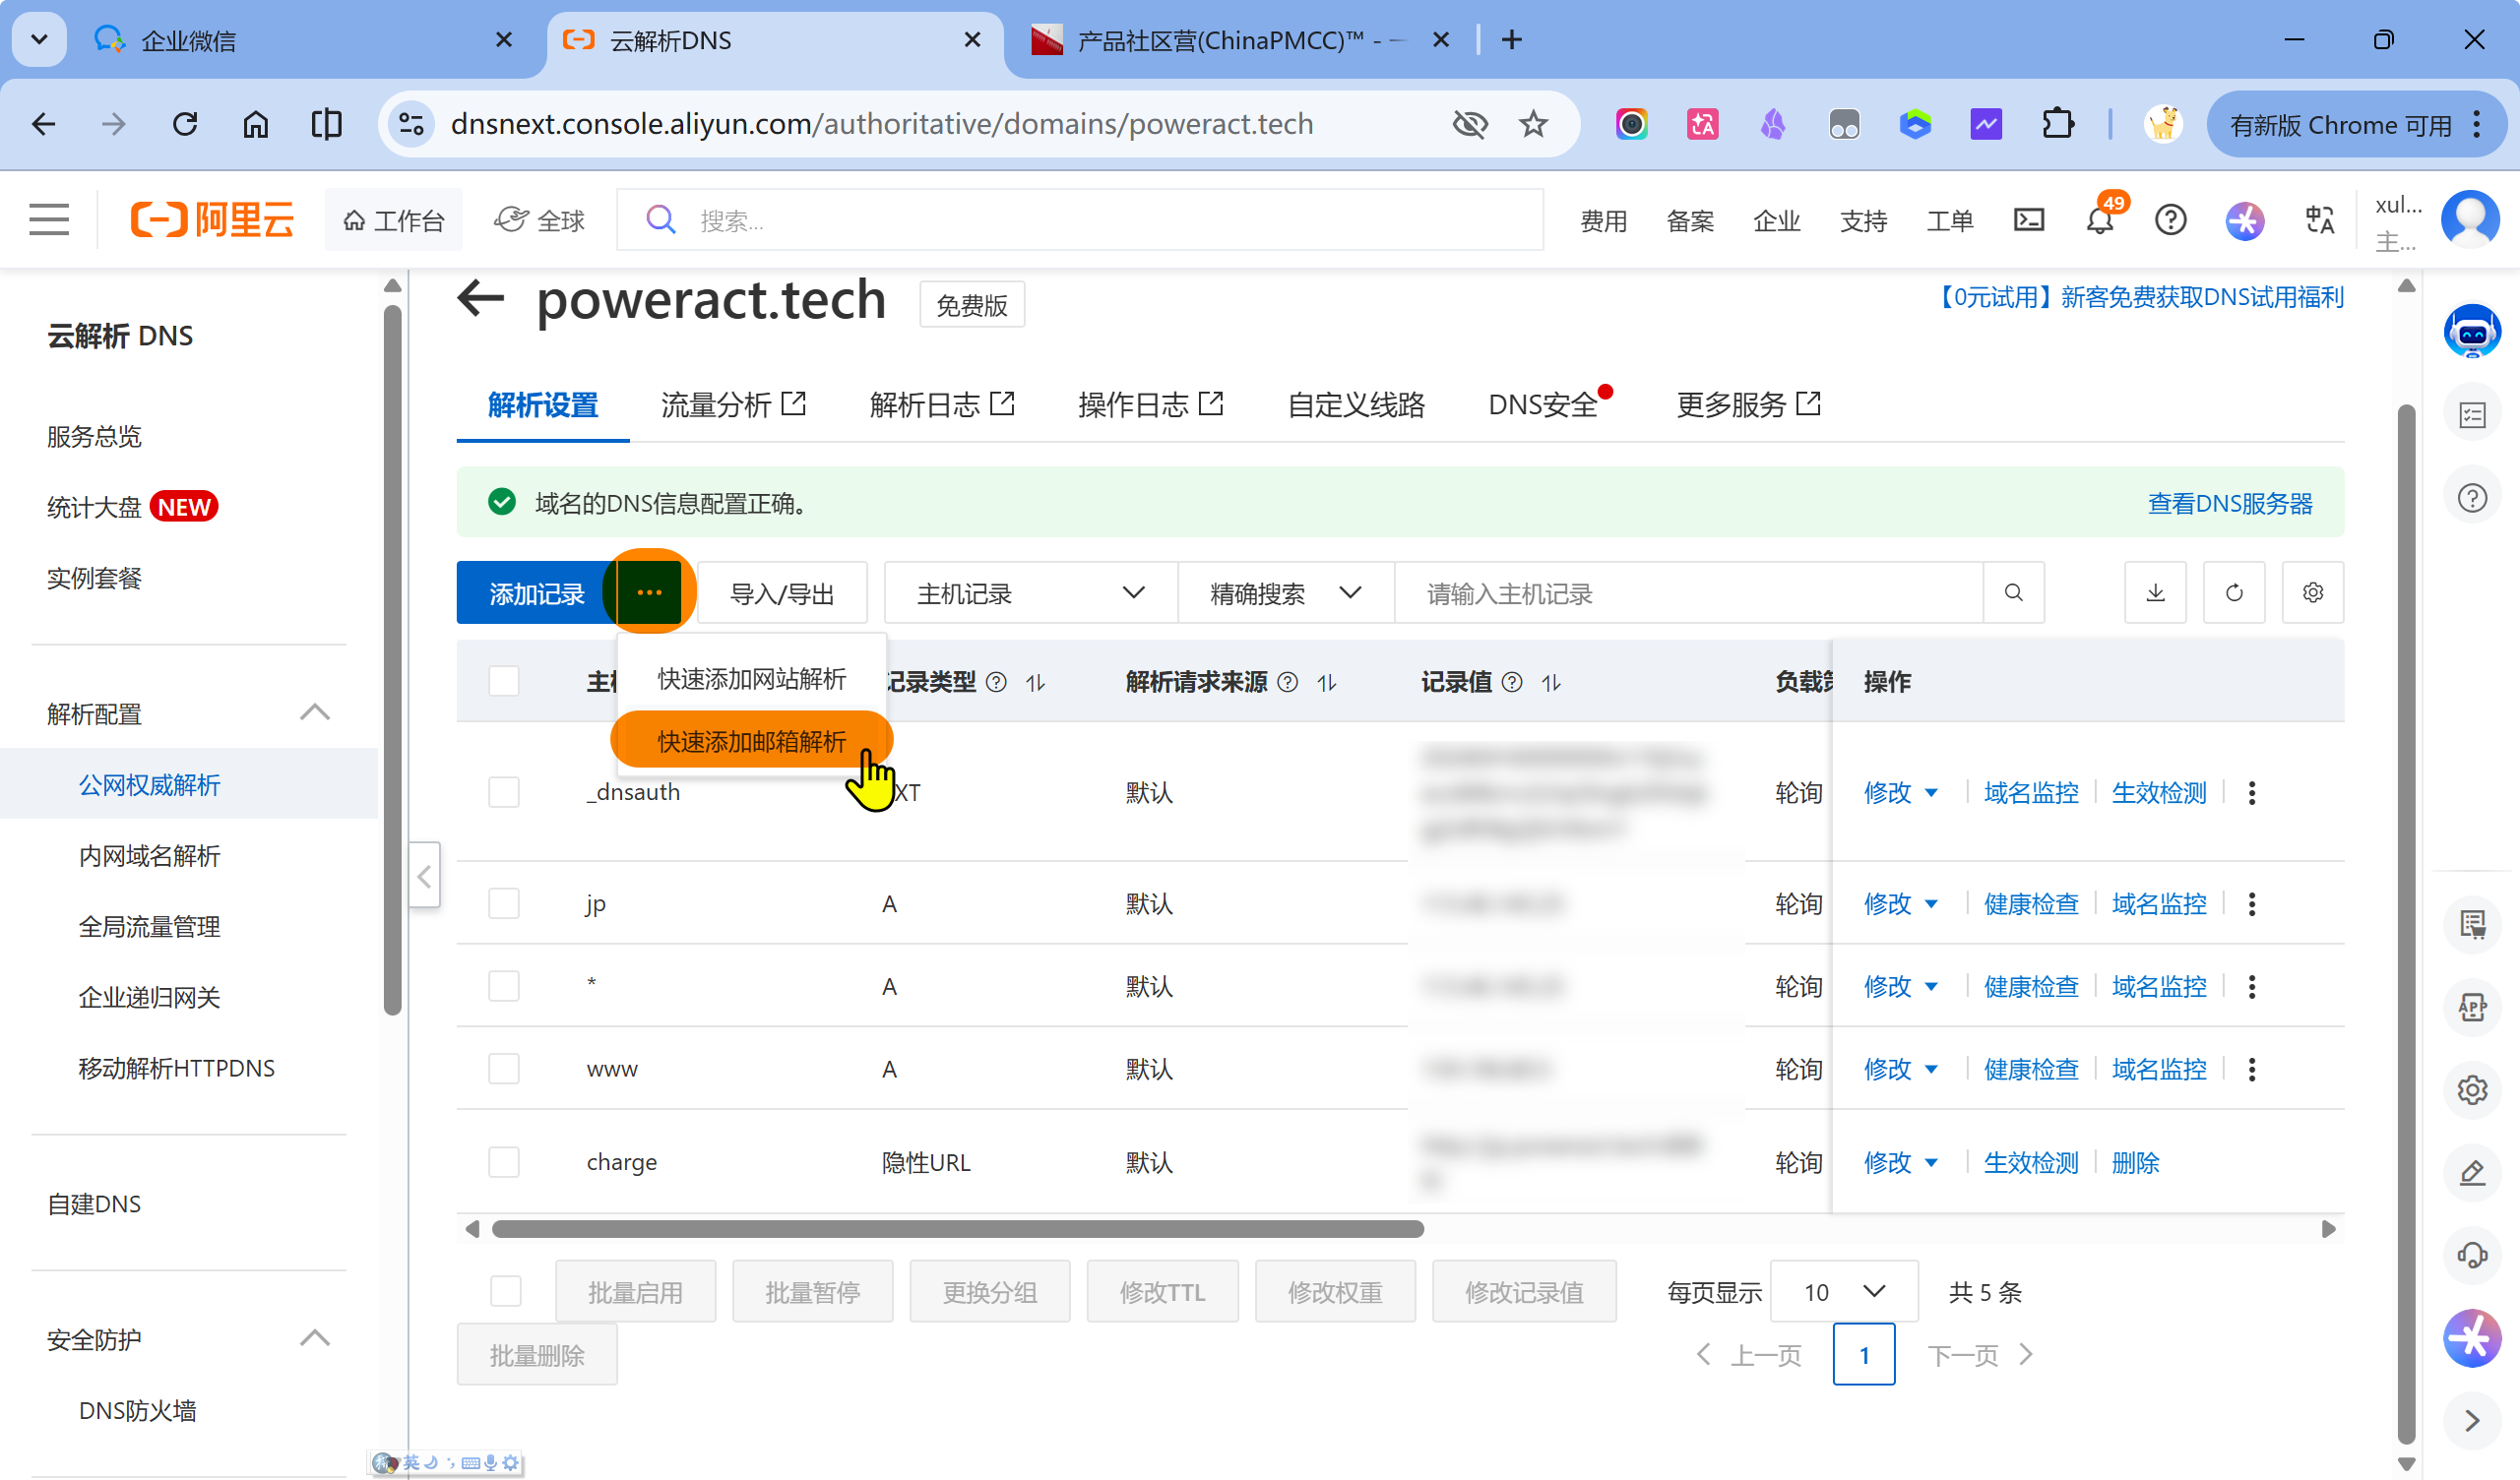Open the table column settings gear icon
The height and width of the screenshot is (1480, 2520).
(2312, 593)
